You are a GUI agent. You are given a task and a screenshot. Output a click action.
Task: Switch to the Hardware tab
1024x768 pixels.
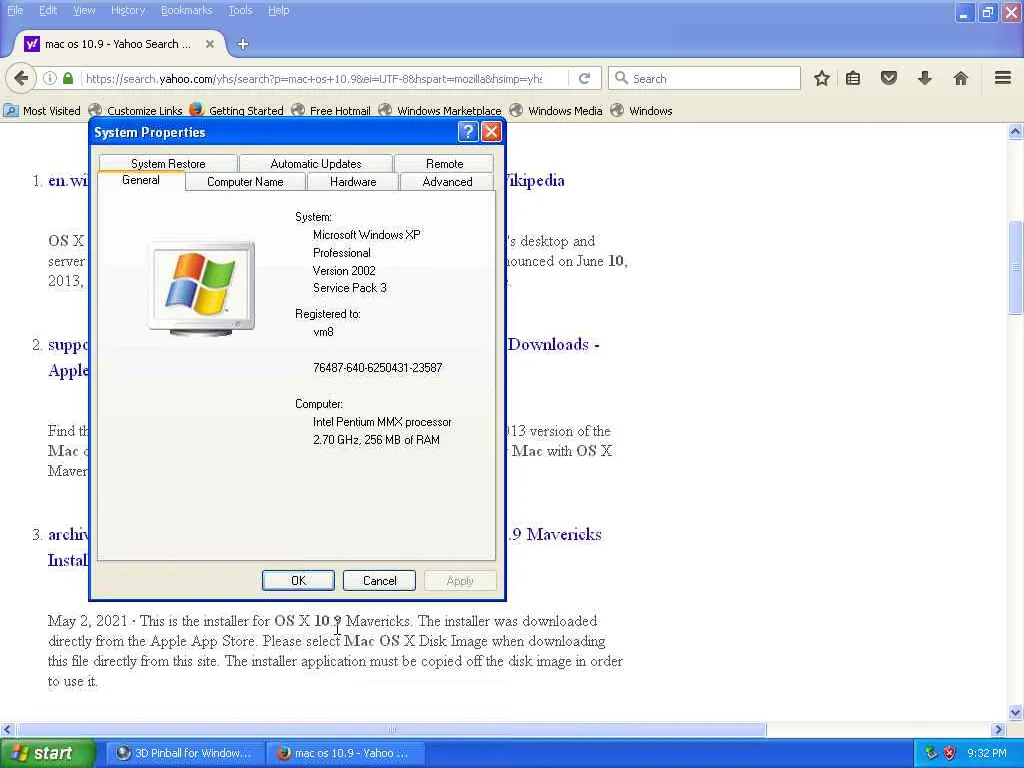[x=353, y=182]
